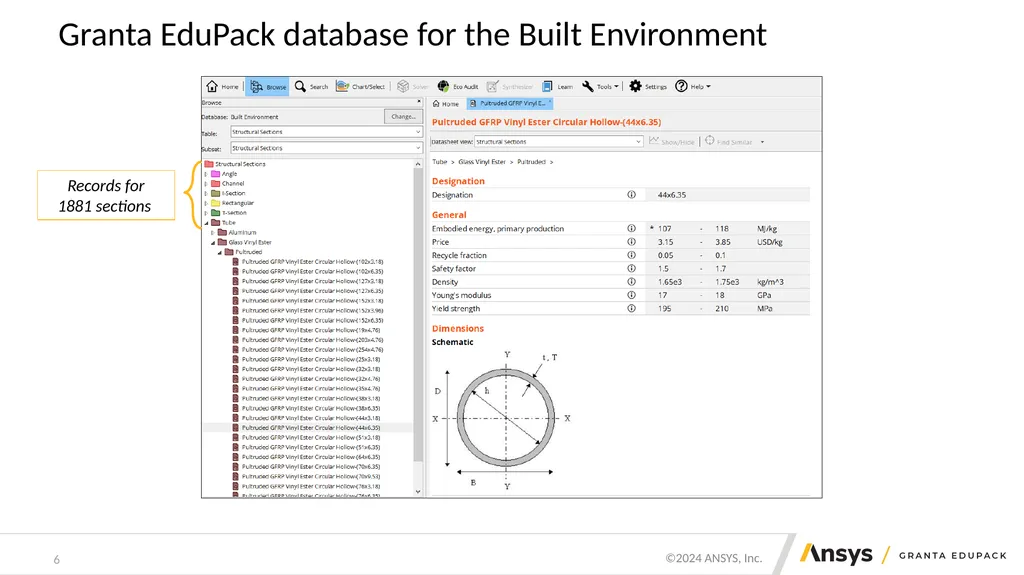
Task: Click the Synthesizer toolbar icon
Action: [x=509, y=86]
